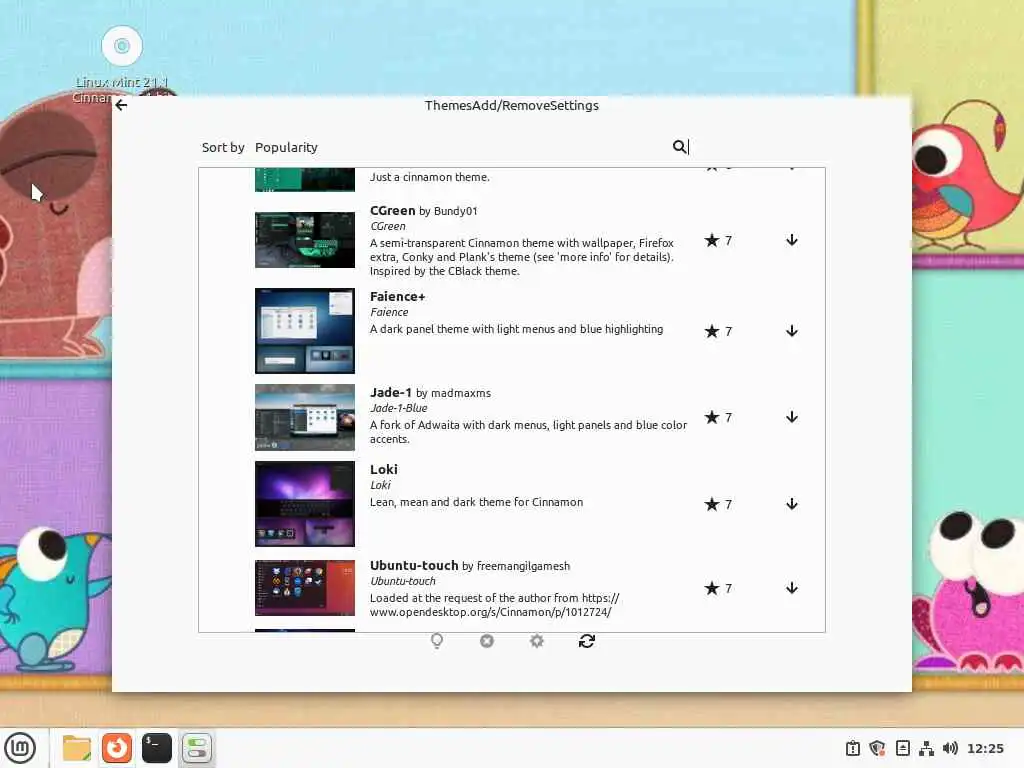Click the opendesktop.org URL text in Ubuntu-touch row

(x=490, y=612)
